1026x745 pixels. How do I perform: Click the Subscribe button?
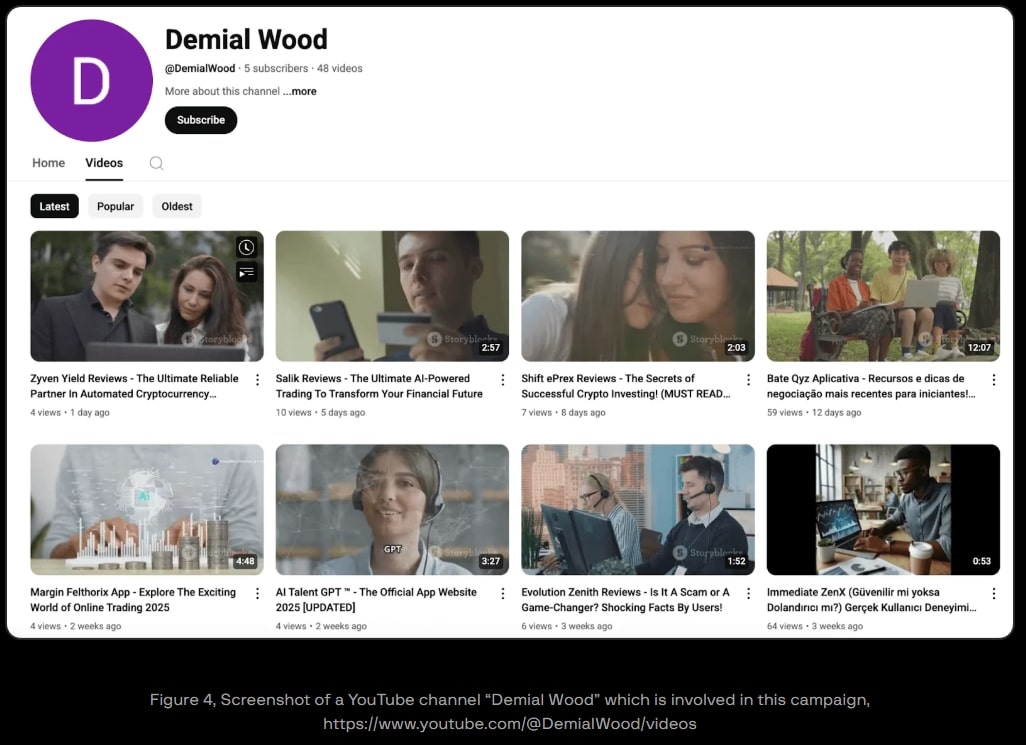pos(201,120)
